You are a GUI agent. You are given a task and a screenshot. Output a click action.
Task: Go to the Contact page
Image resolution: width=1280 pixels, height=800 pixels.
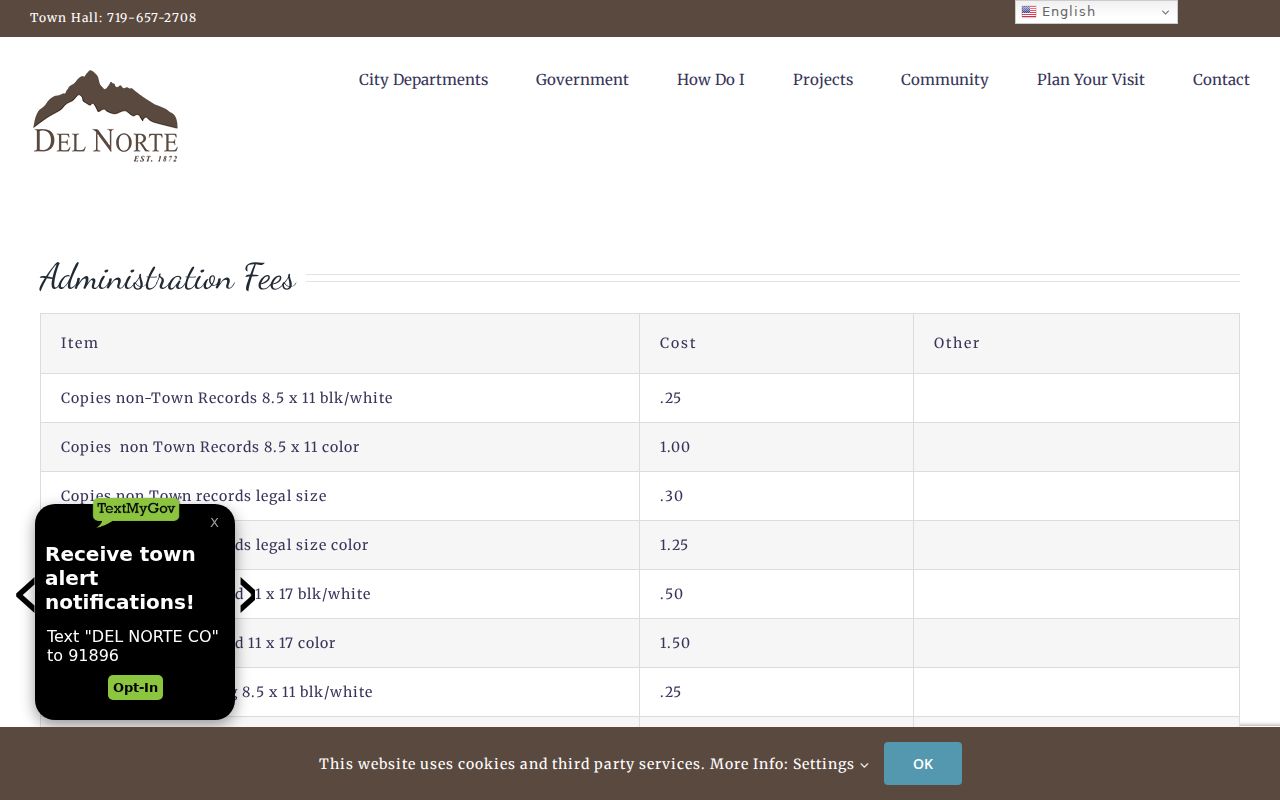coord(1221,80)
